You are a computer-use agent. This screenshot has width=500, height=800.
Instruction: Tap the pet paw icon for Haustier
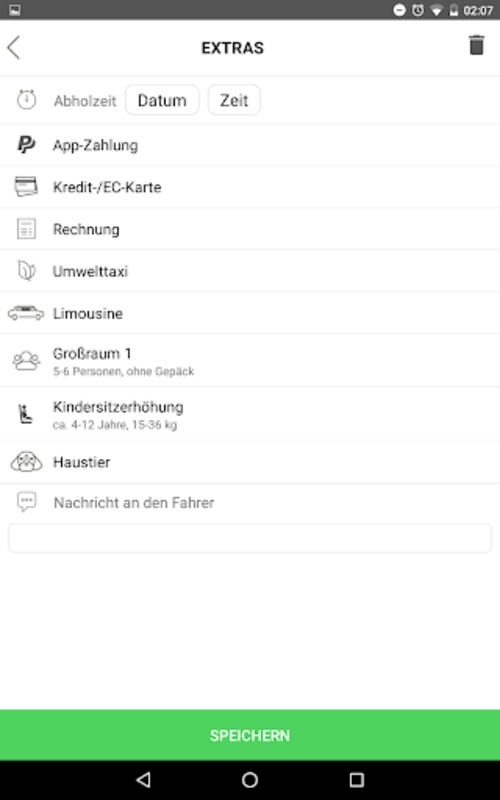(x=26, y=462)
